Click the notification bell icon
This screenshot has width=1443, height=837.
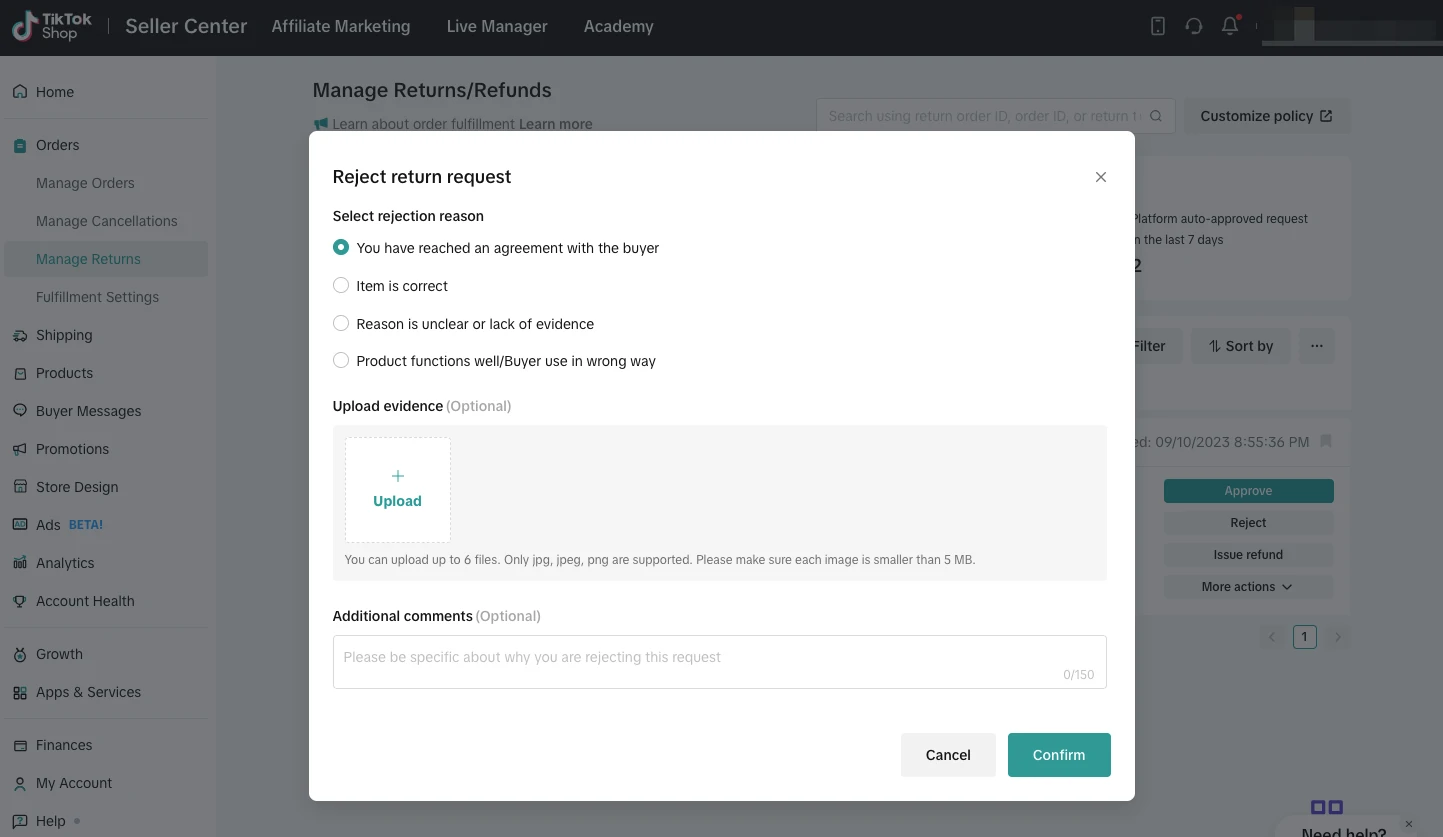1230,27
